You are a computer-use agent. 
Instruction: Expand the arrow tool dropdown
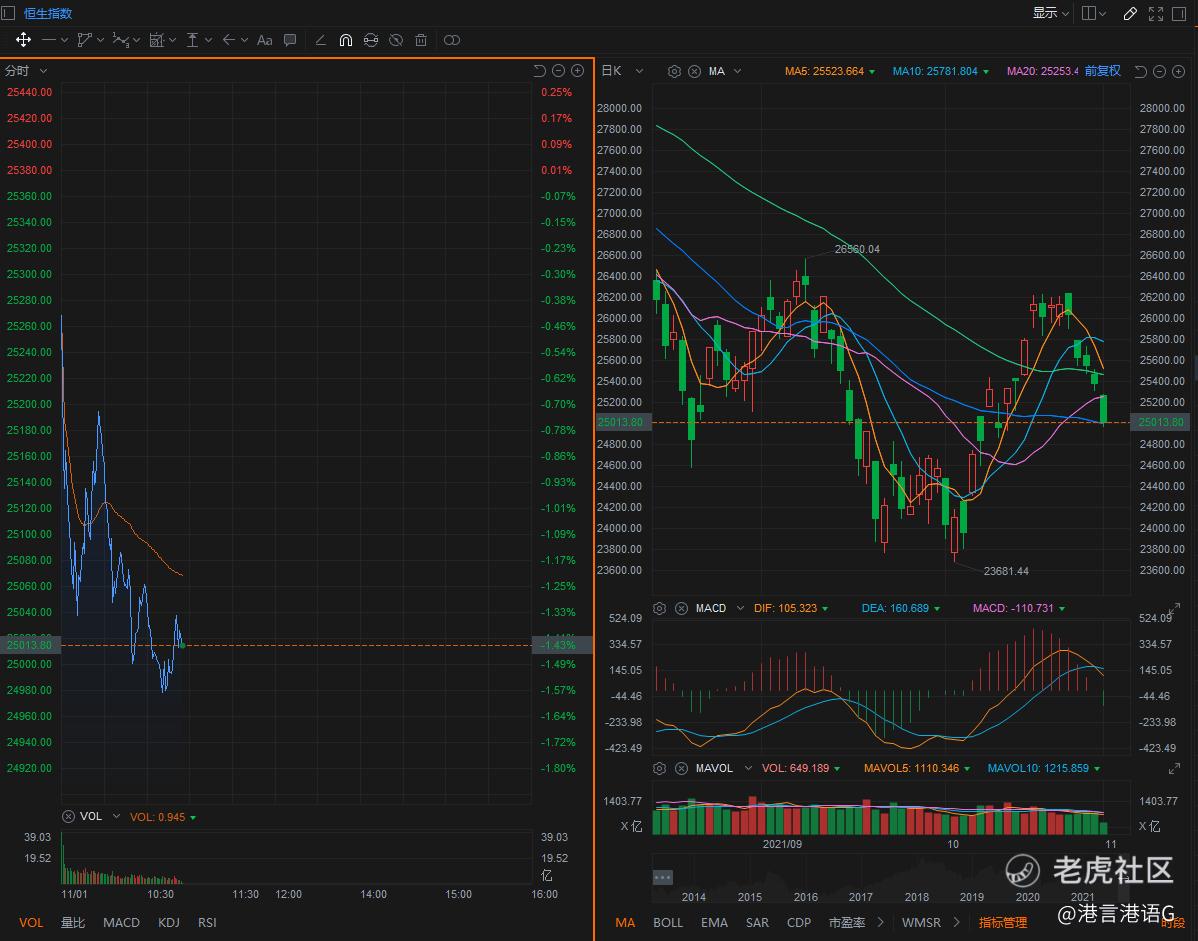[244, 40]
